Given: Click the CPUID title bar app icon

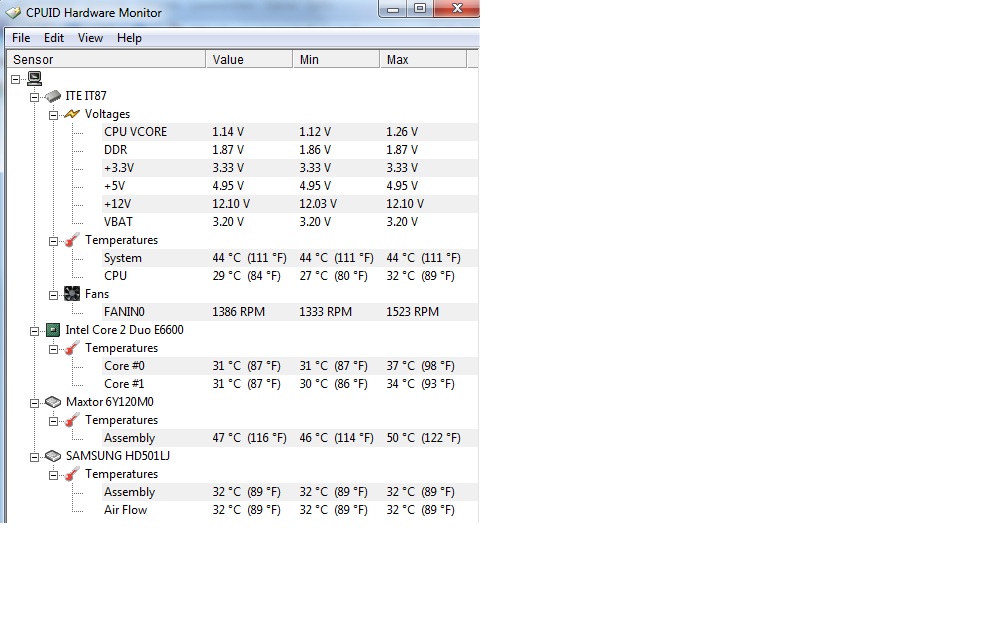Looking at the screenshot, I should tap(13, 13).
